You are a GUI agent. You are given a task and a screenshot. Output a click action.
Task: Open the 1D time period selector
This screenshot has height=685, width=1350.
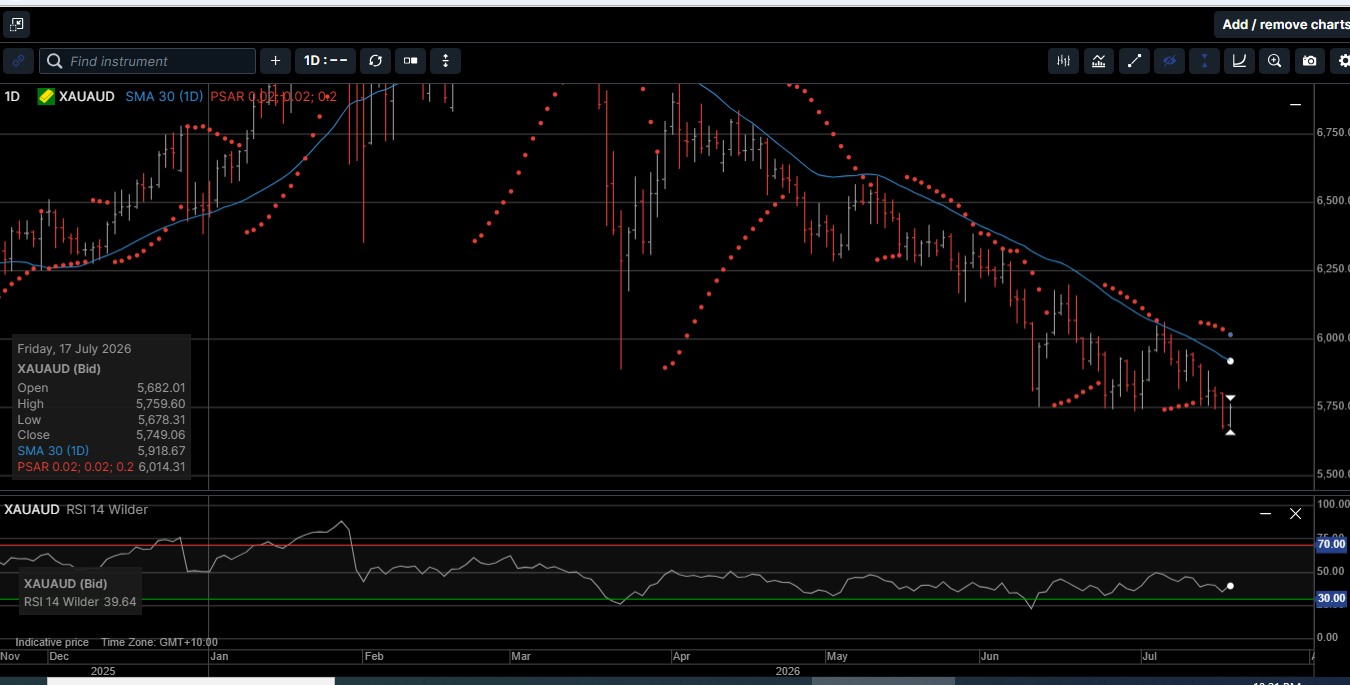325,61
